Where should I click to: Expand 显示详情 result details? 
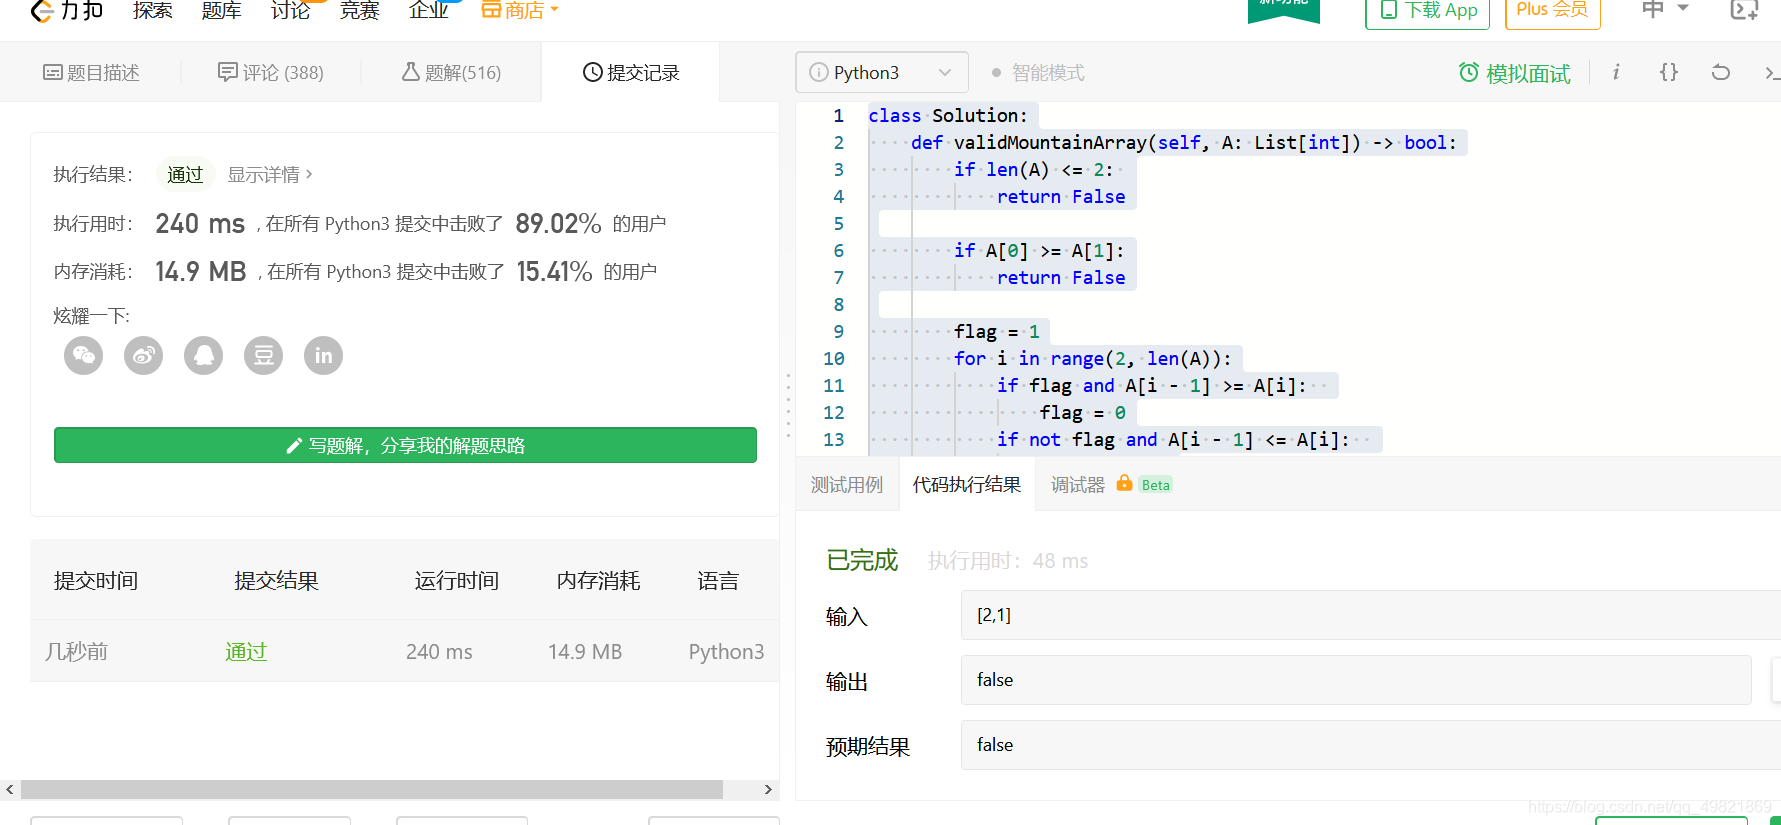(270, 175)
